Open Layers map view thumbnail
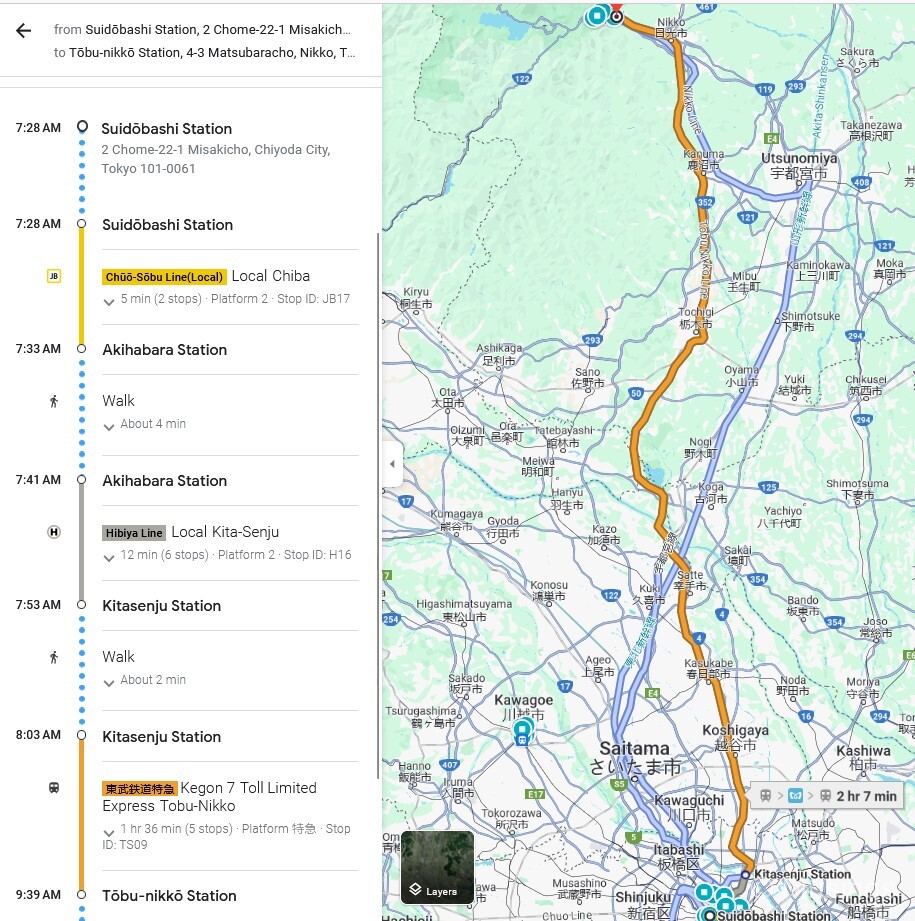The width and height of the screenshot is (915, 921). [438, 867]
